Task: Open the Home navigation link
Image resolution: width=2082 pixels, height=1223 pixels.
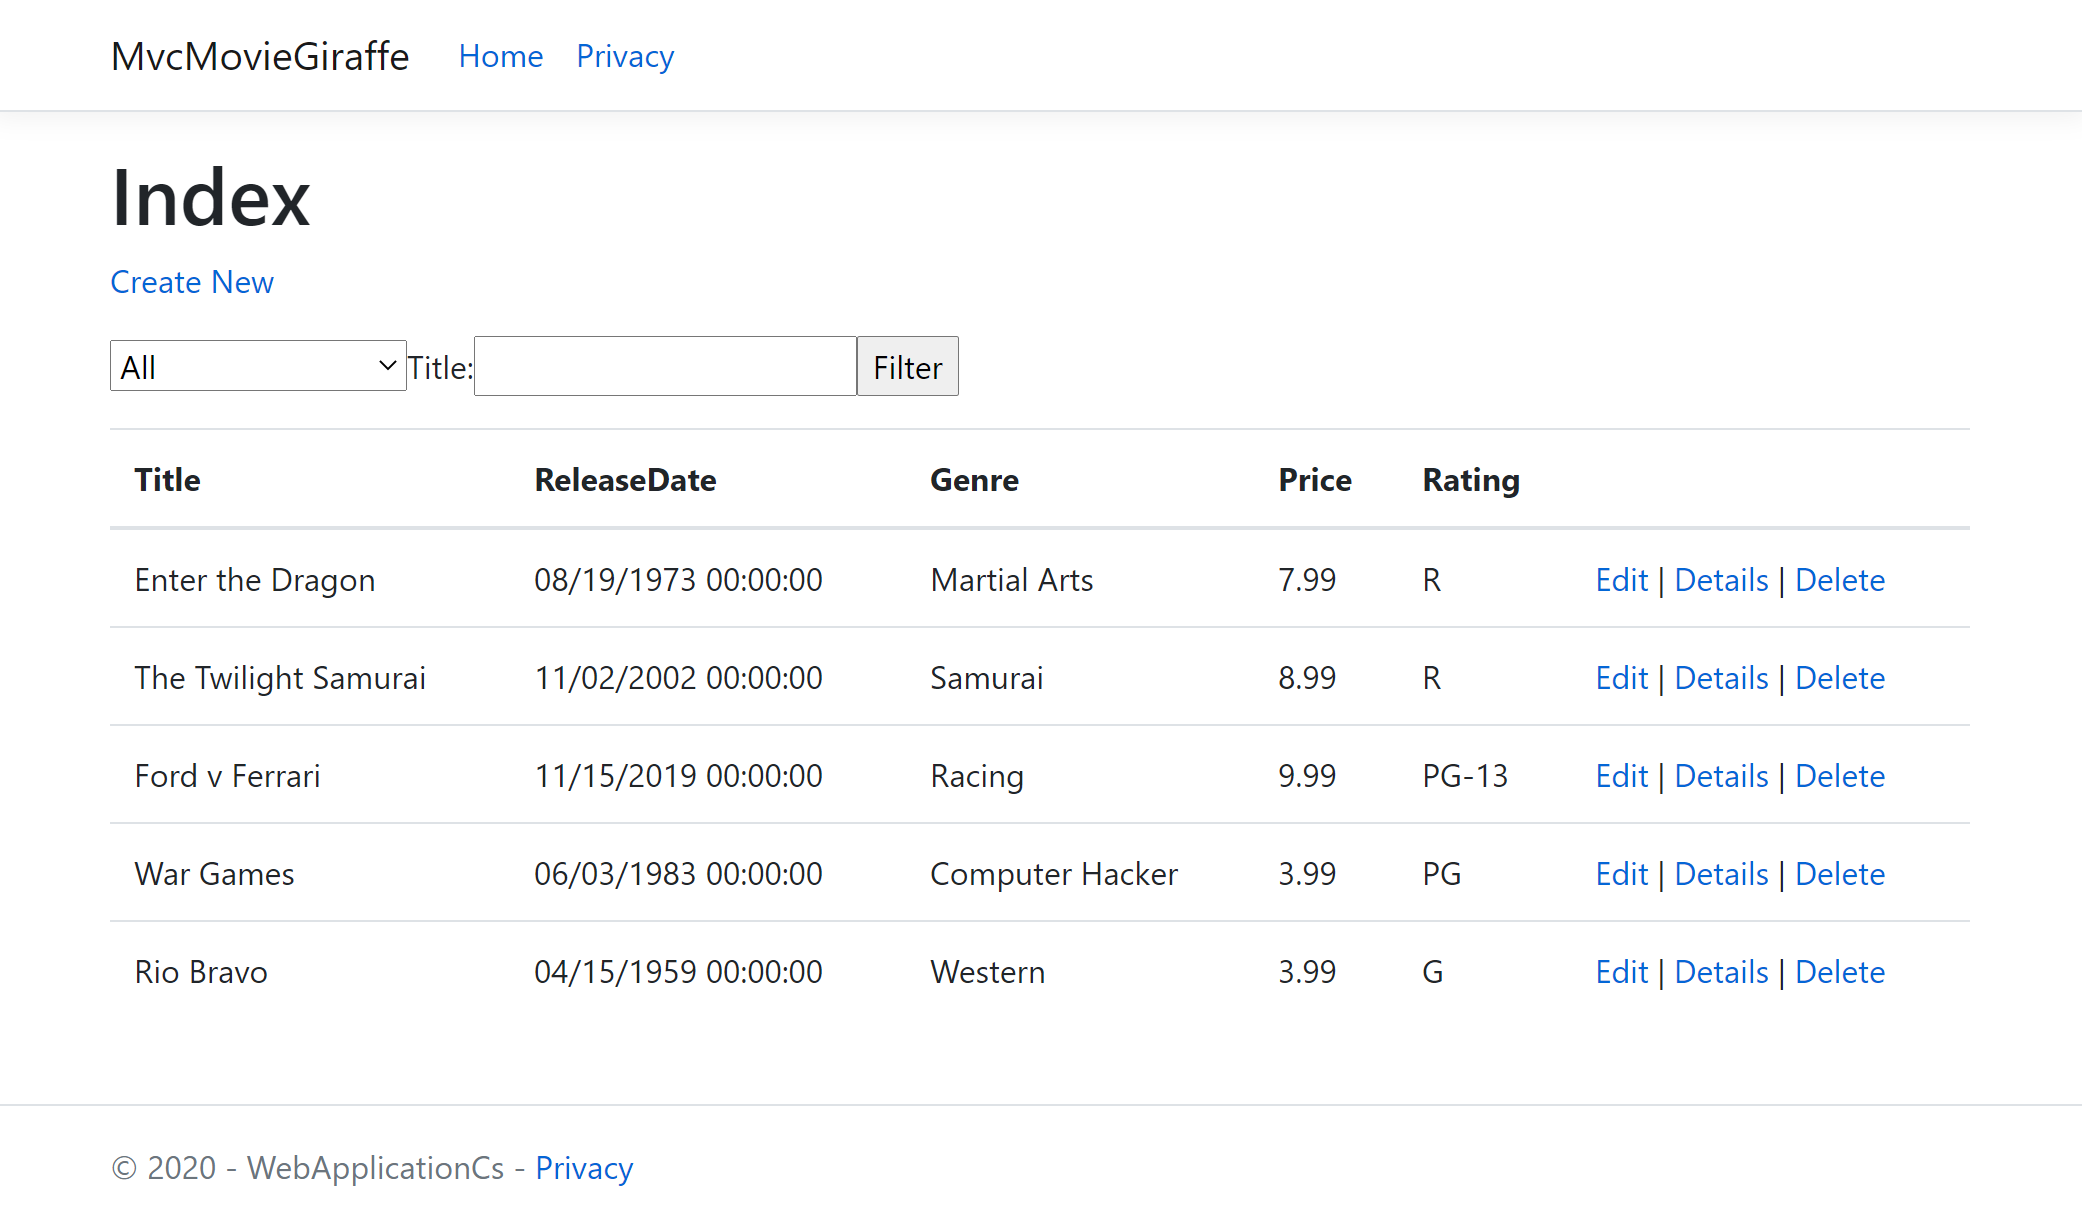Action: (x=500, y=57)
